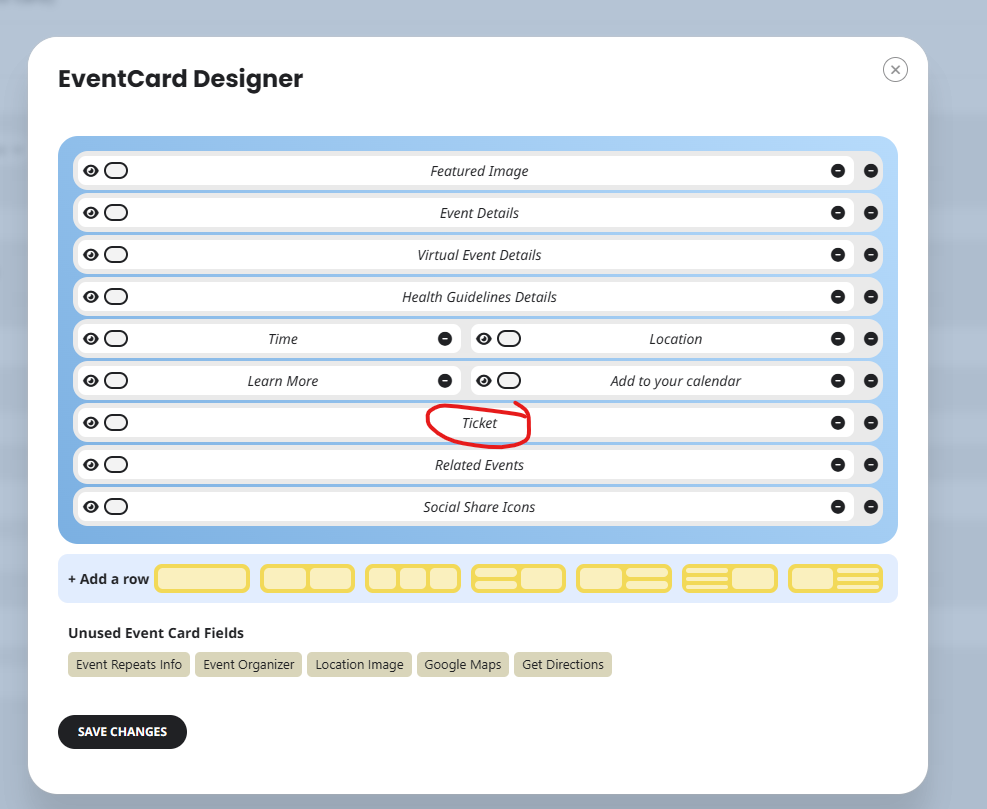Image resolution: width=987 pixels, height=809 pixels.
Task: Click the pill switch next to Time
Action: pos(116,339)
